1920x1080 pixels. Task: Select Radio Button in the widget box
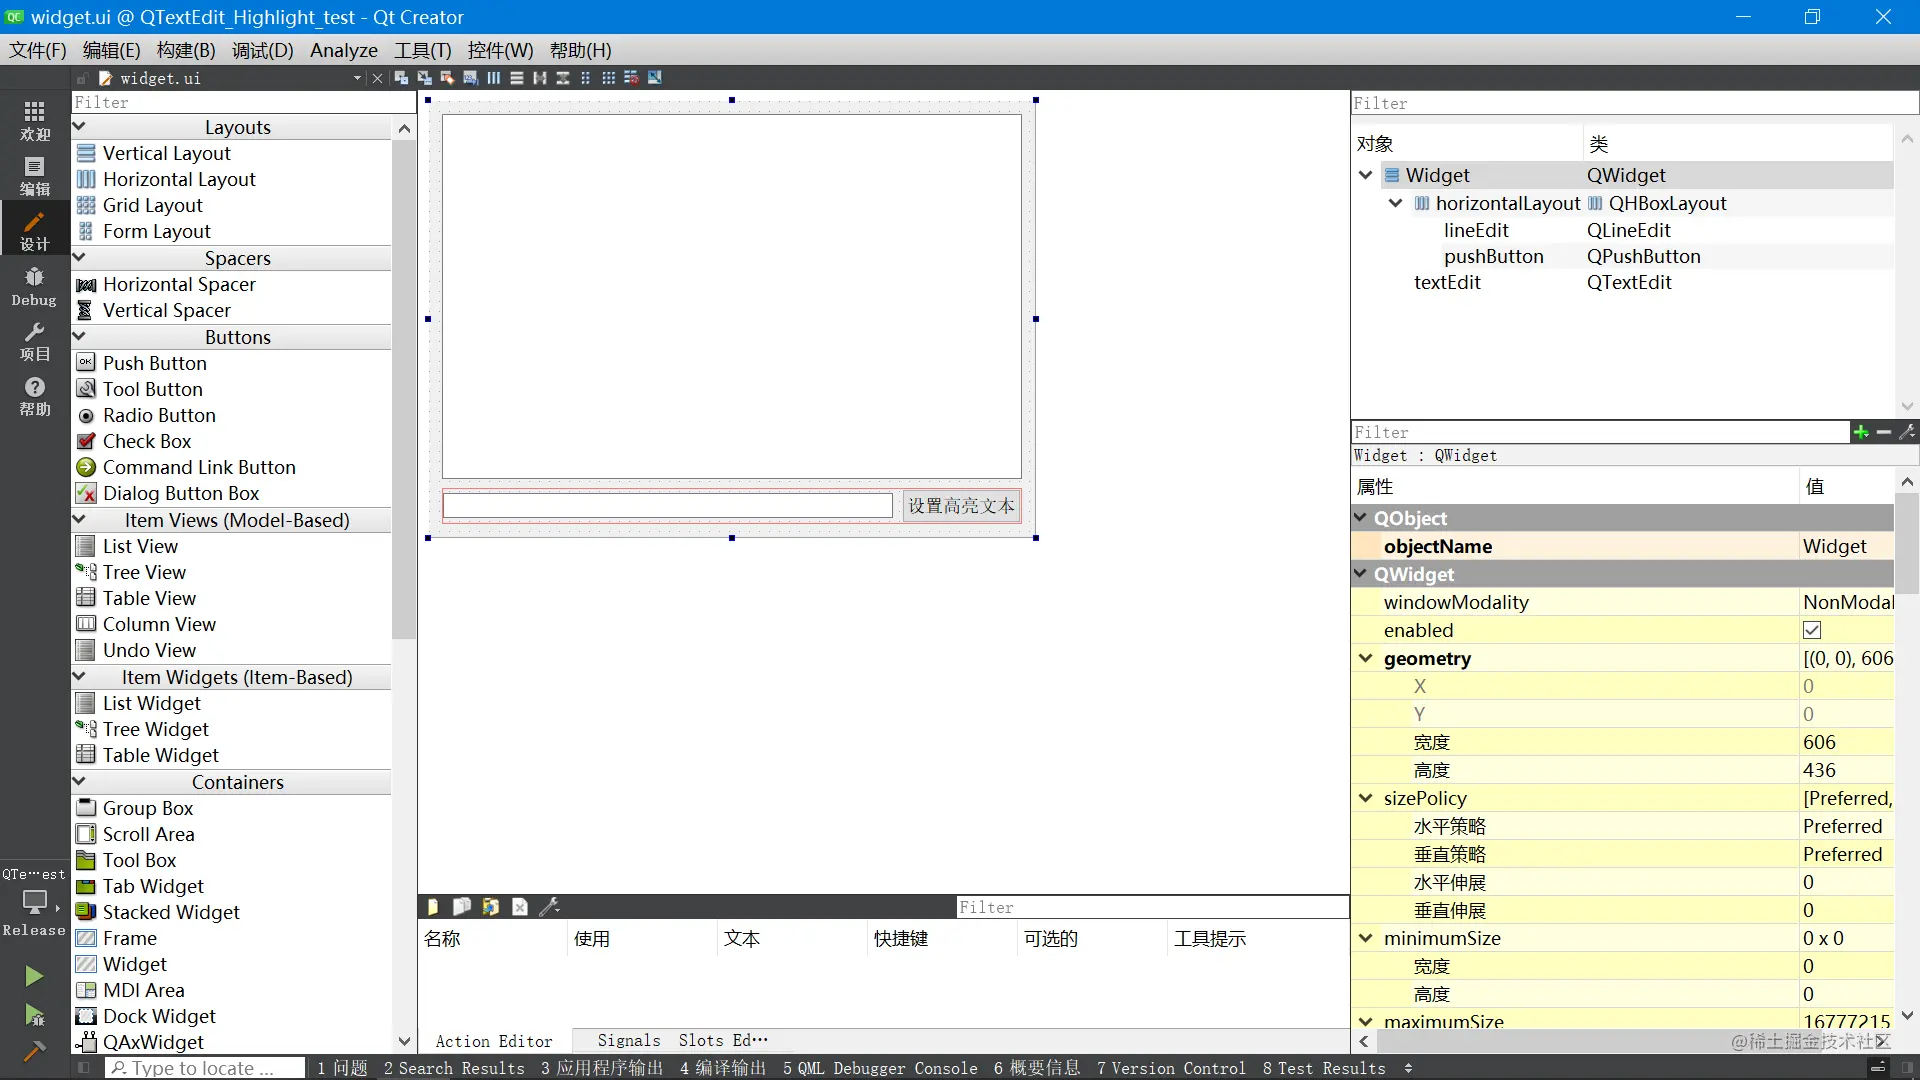159,415
